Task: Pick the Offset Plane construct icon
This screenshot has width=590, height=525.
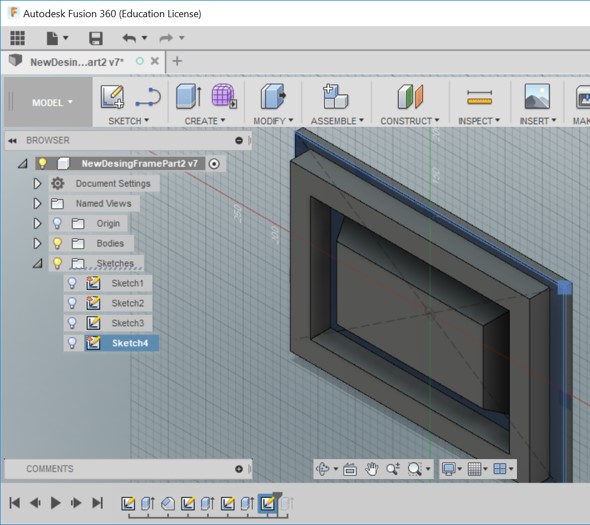Action: pyautogui.click(x=410, y=96)
